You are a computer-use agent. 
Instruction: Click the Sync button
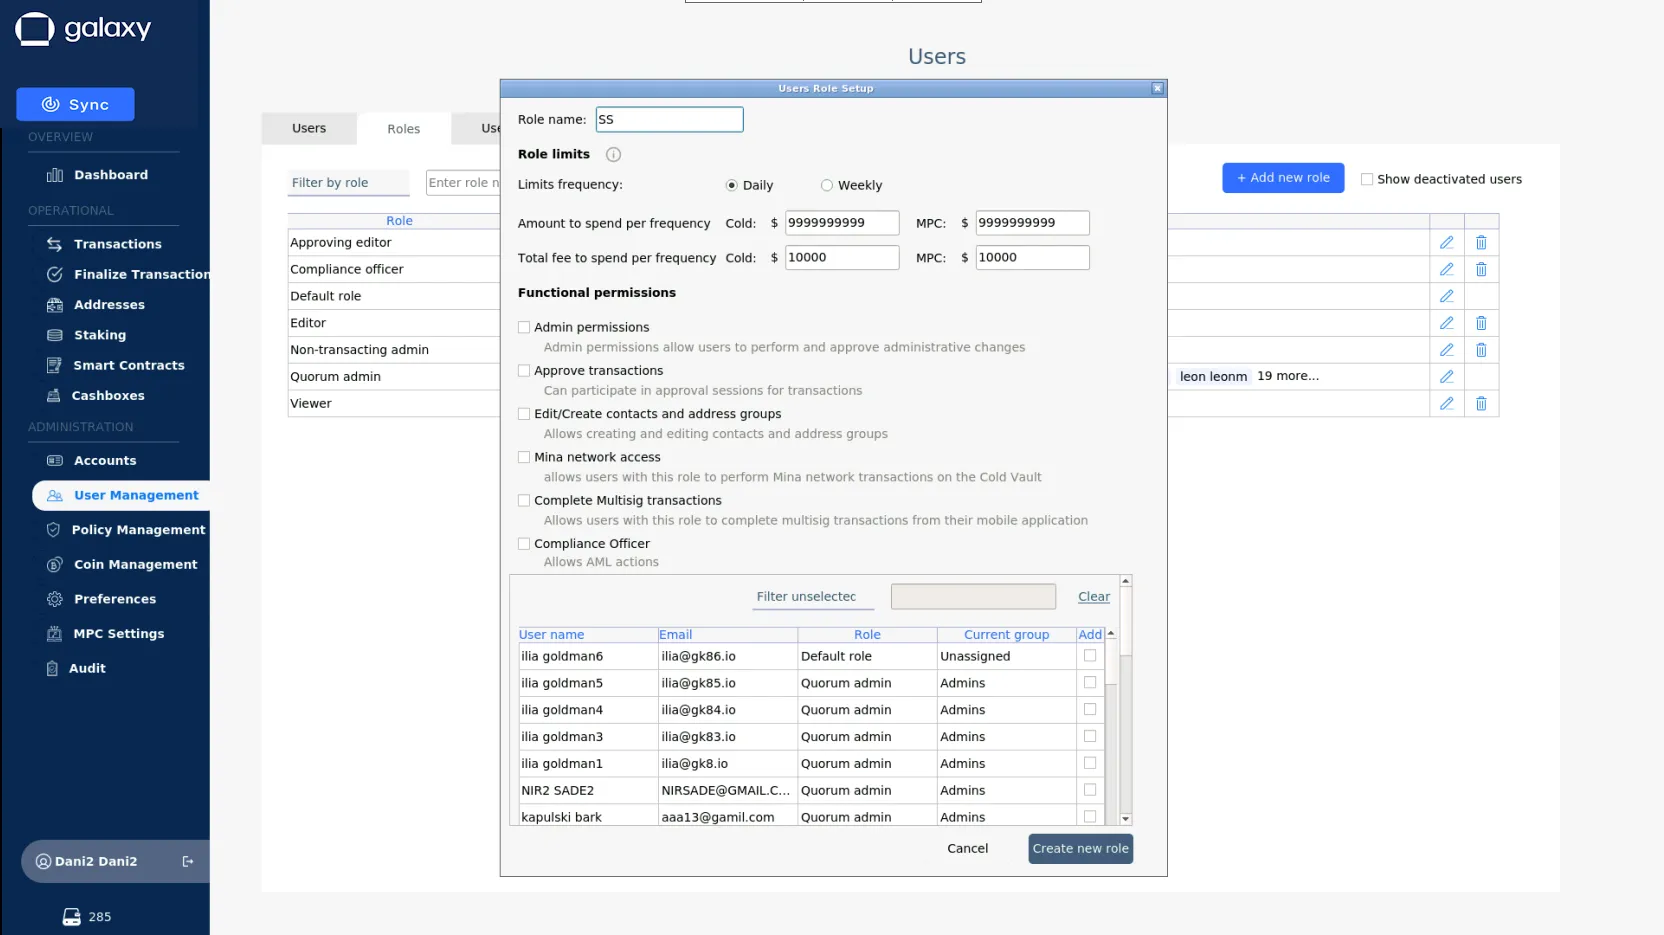pos(75,104)
